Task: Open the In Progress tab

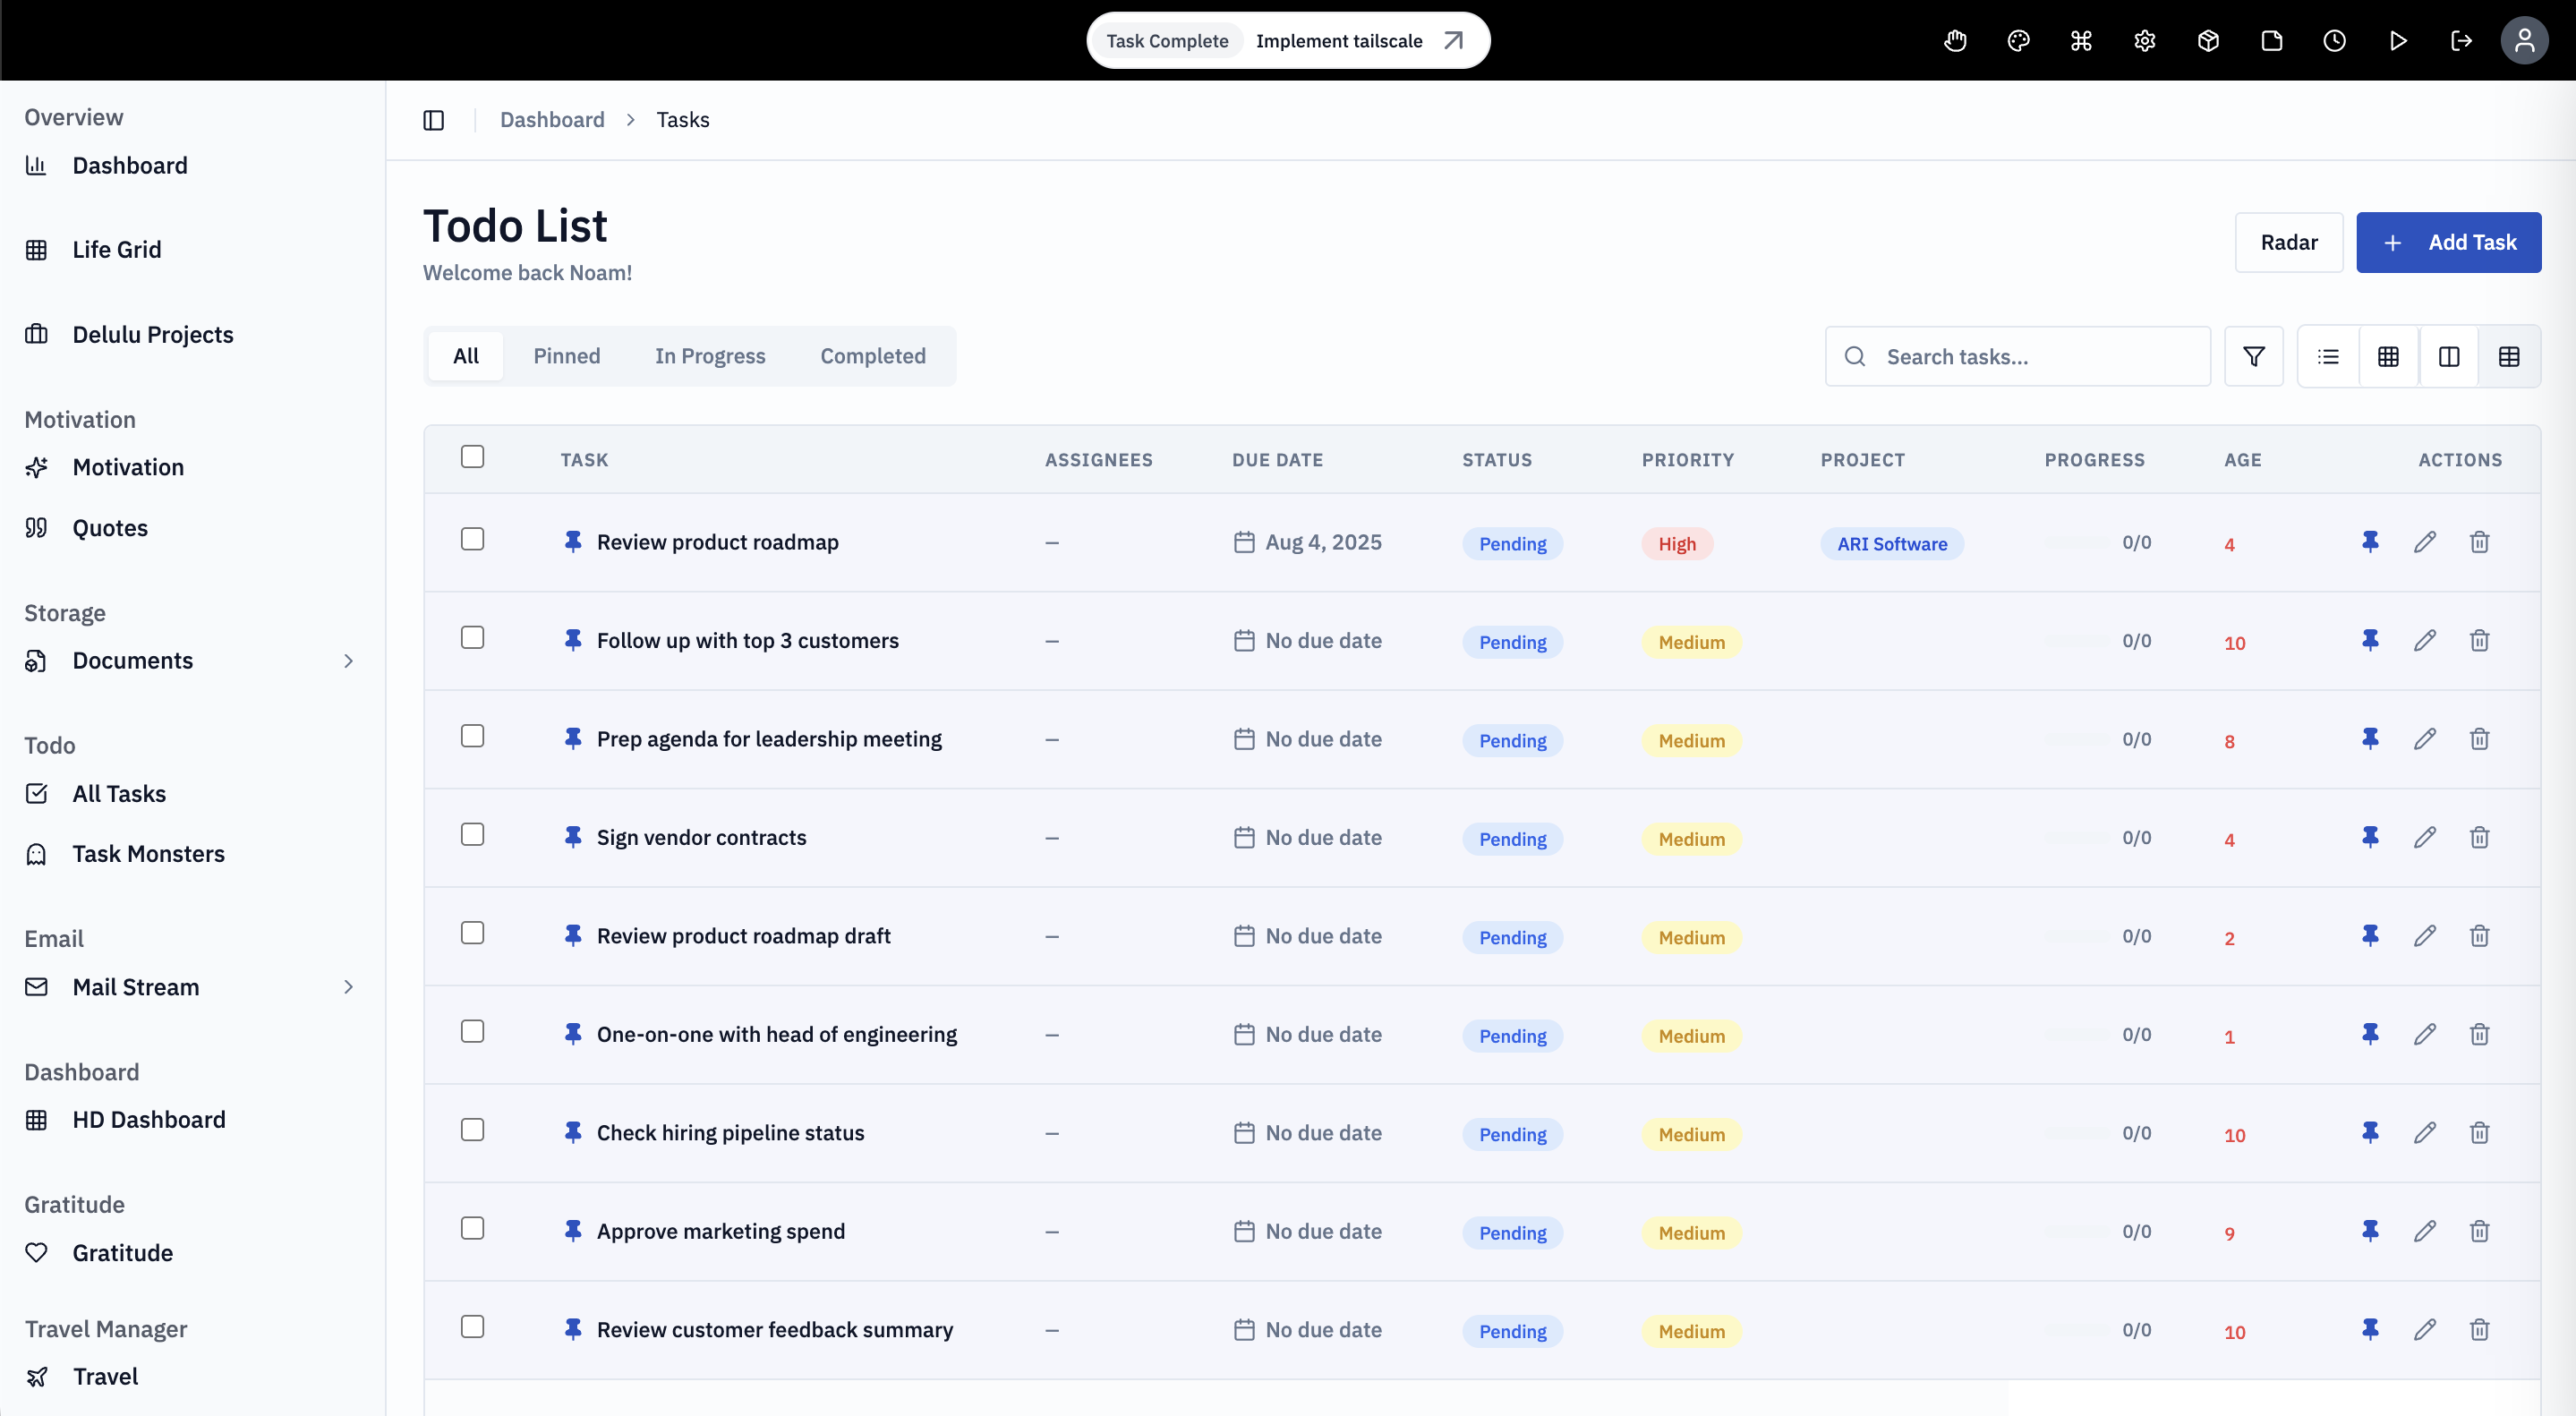Action: [x=710, y=356]
